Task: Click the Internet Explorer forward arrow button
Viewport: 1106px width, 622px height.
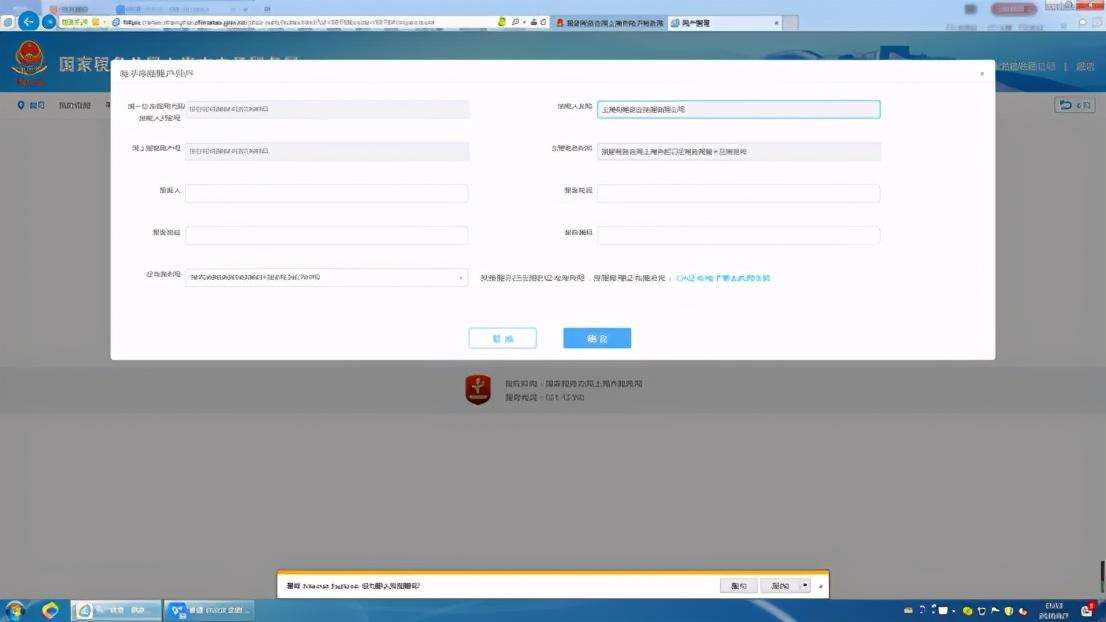Action: (x=48, y=21)
